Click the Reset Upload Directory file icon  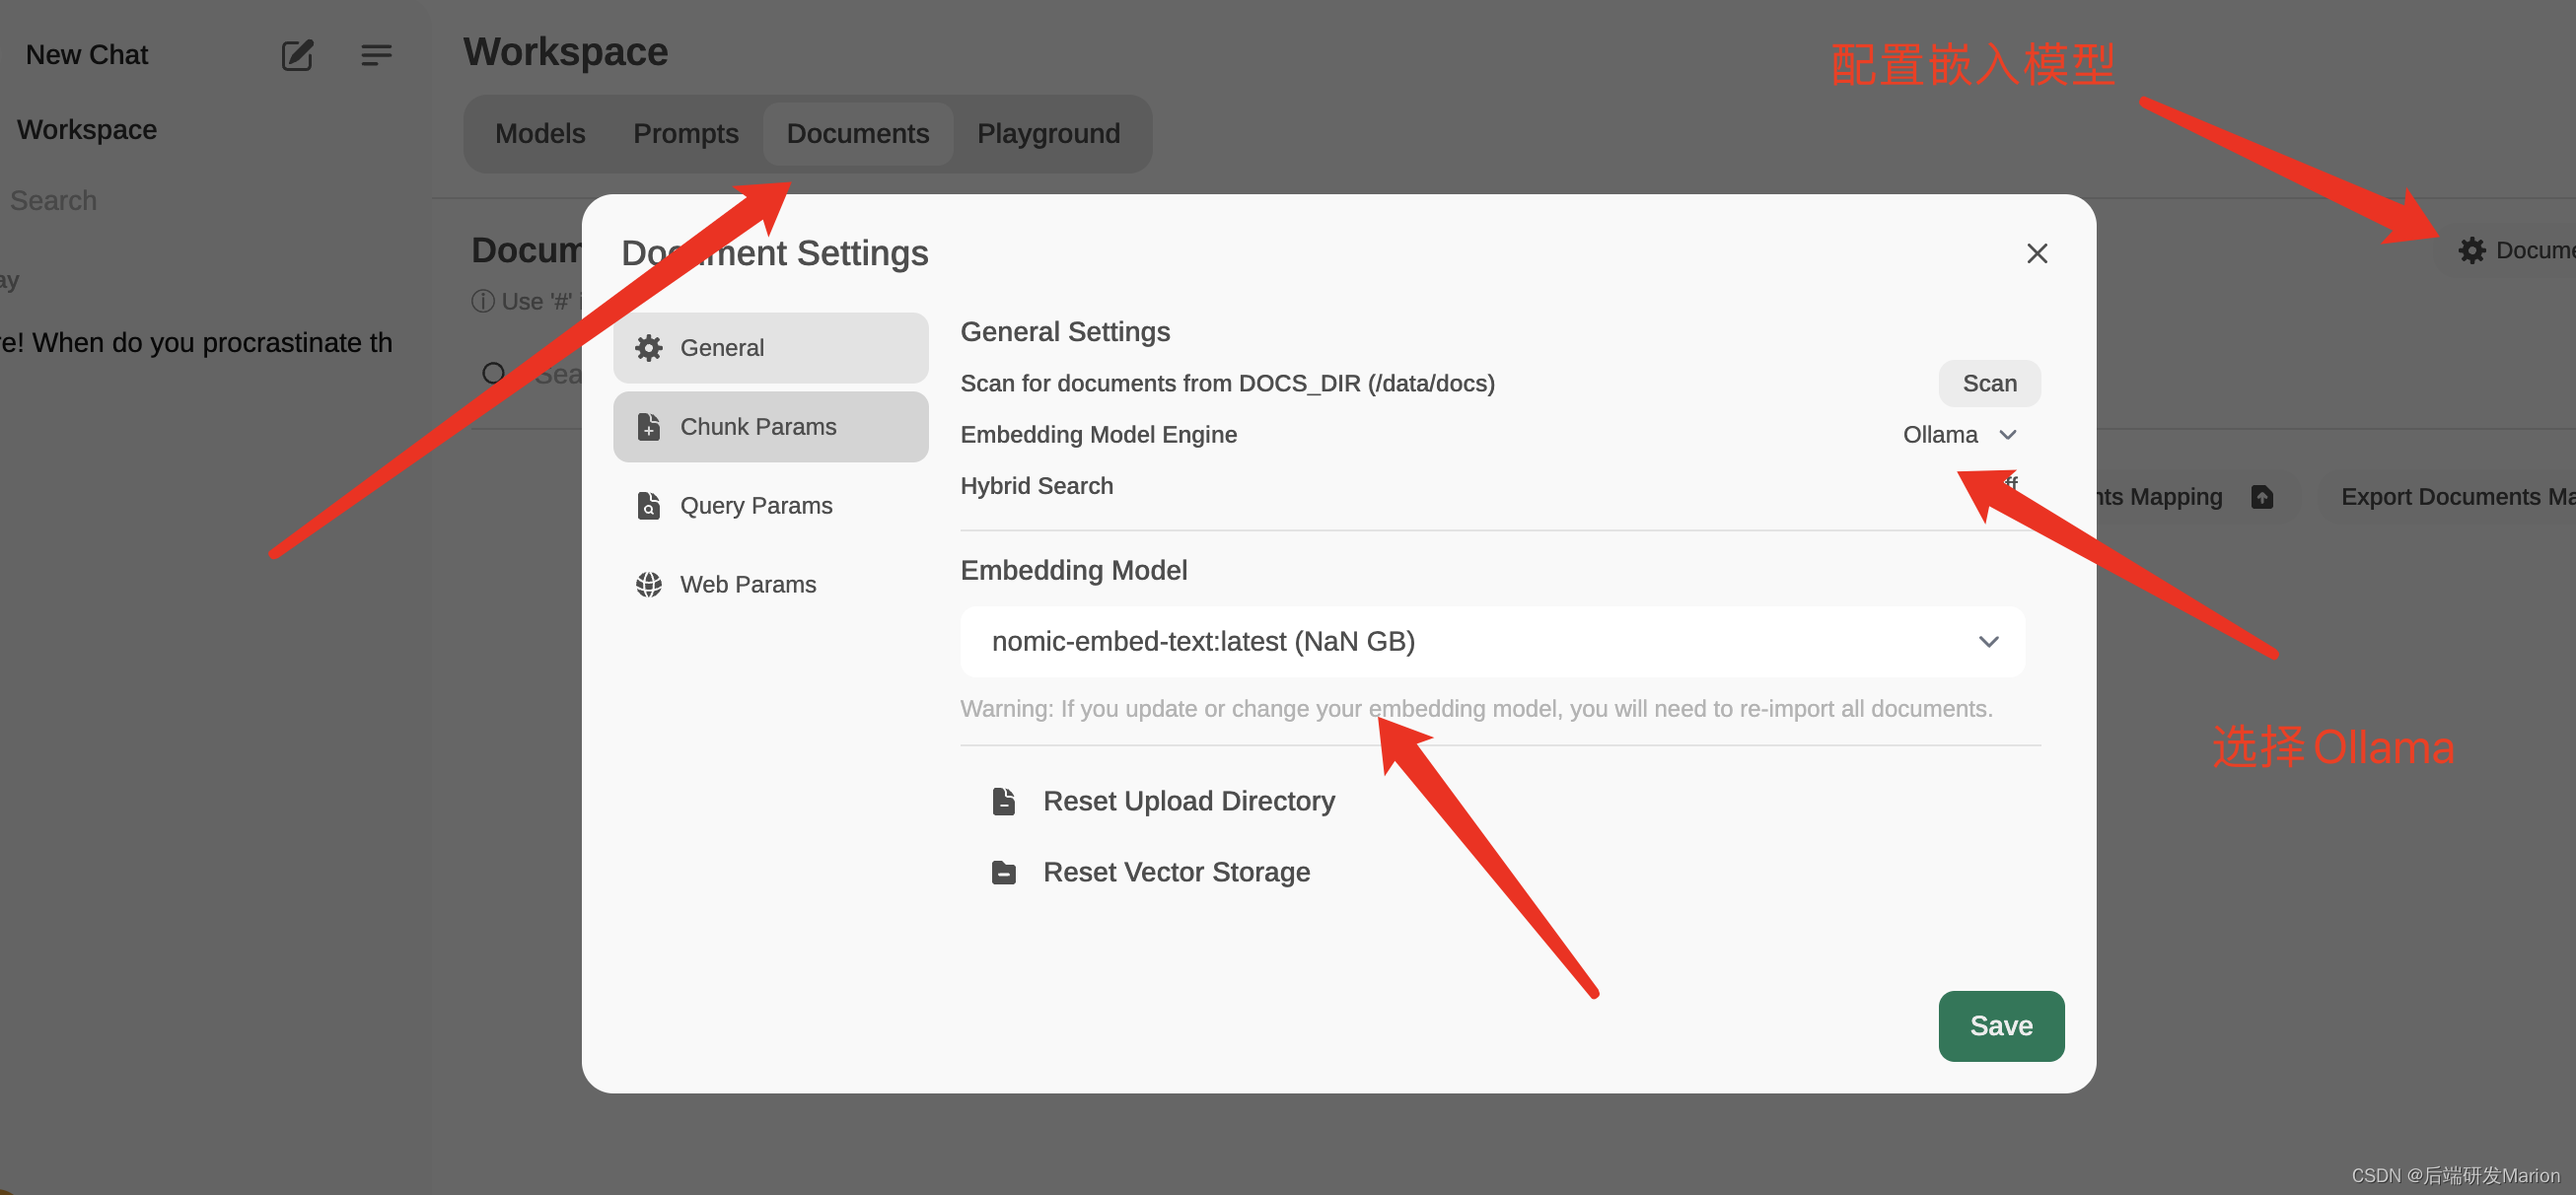click(x=1003, y=801)
